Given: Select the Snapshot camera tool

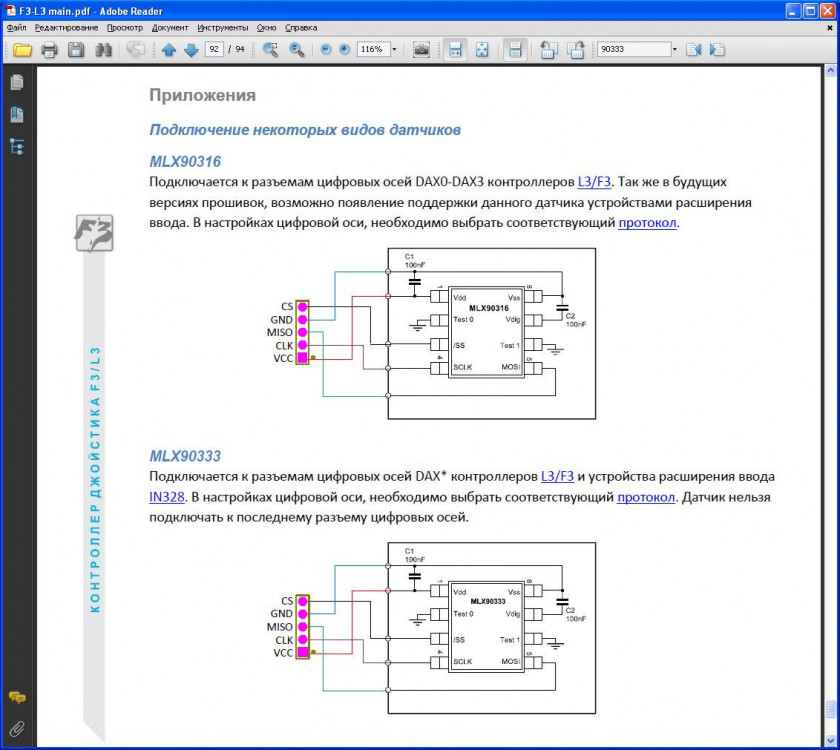Looking at the screenshot, I should tap(421, 50).
